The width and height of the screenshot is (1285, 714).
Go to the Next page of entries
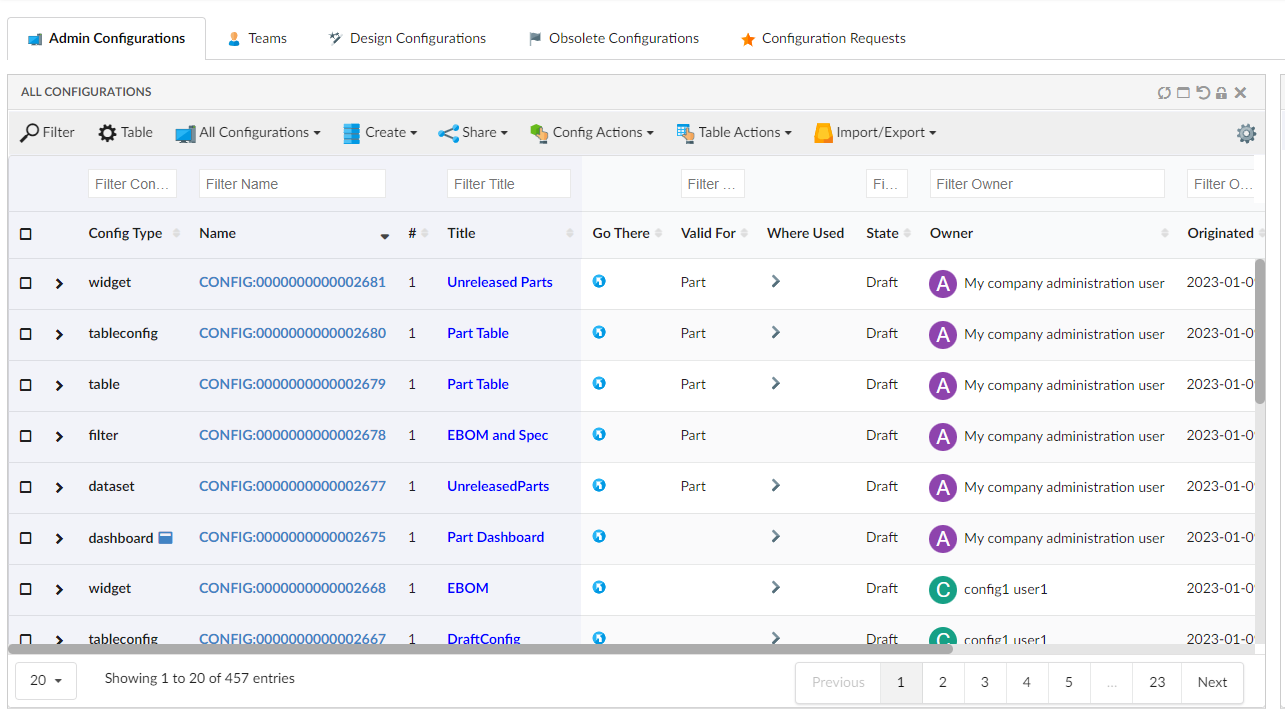click(x=1212, y=682)
